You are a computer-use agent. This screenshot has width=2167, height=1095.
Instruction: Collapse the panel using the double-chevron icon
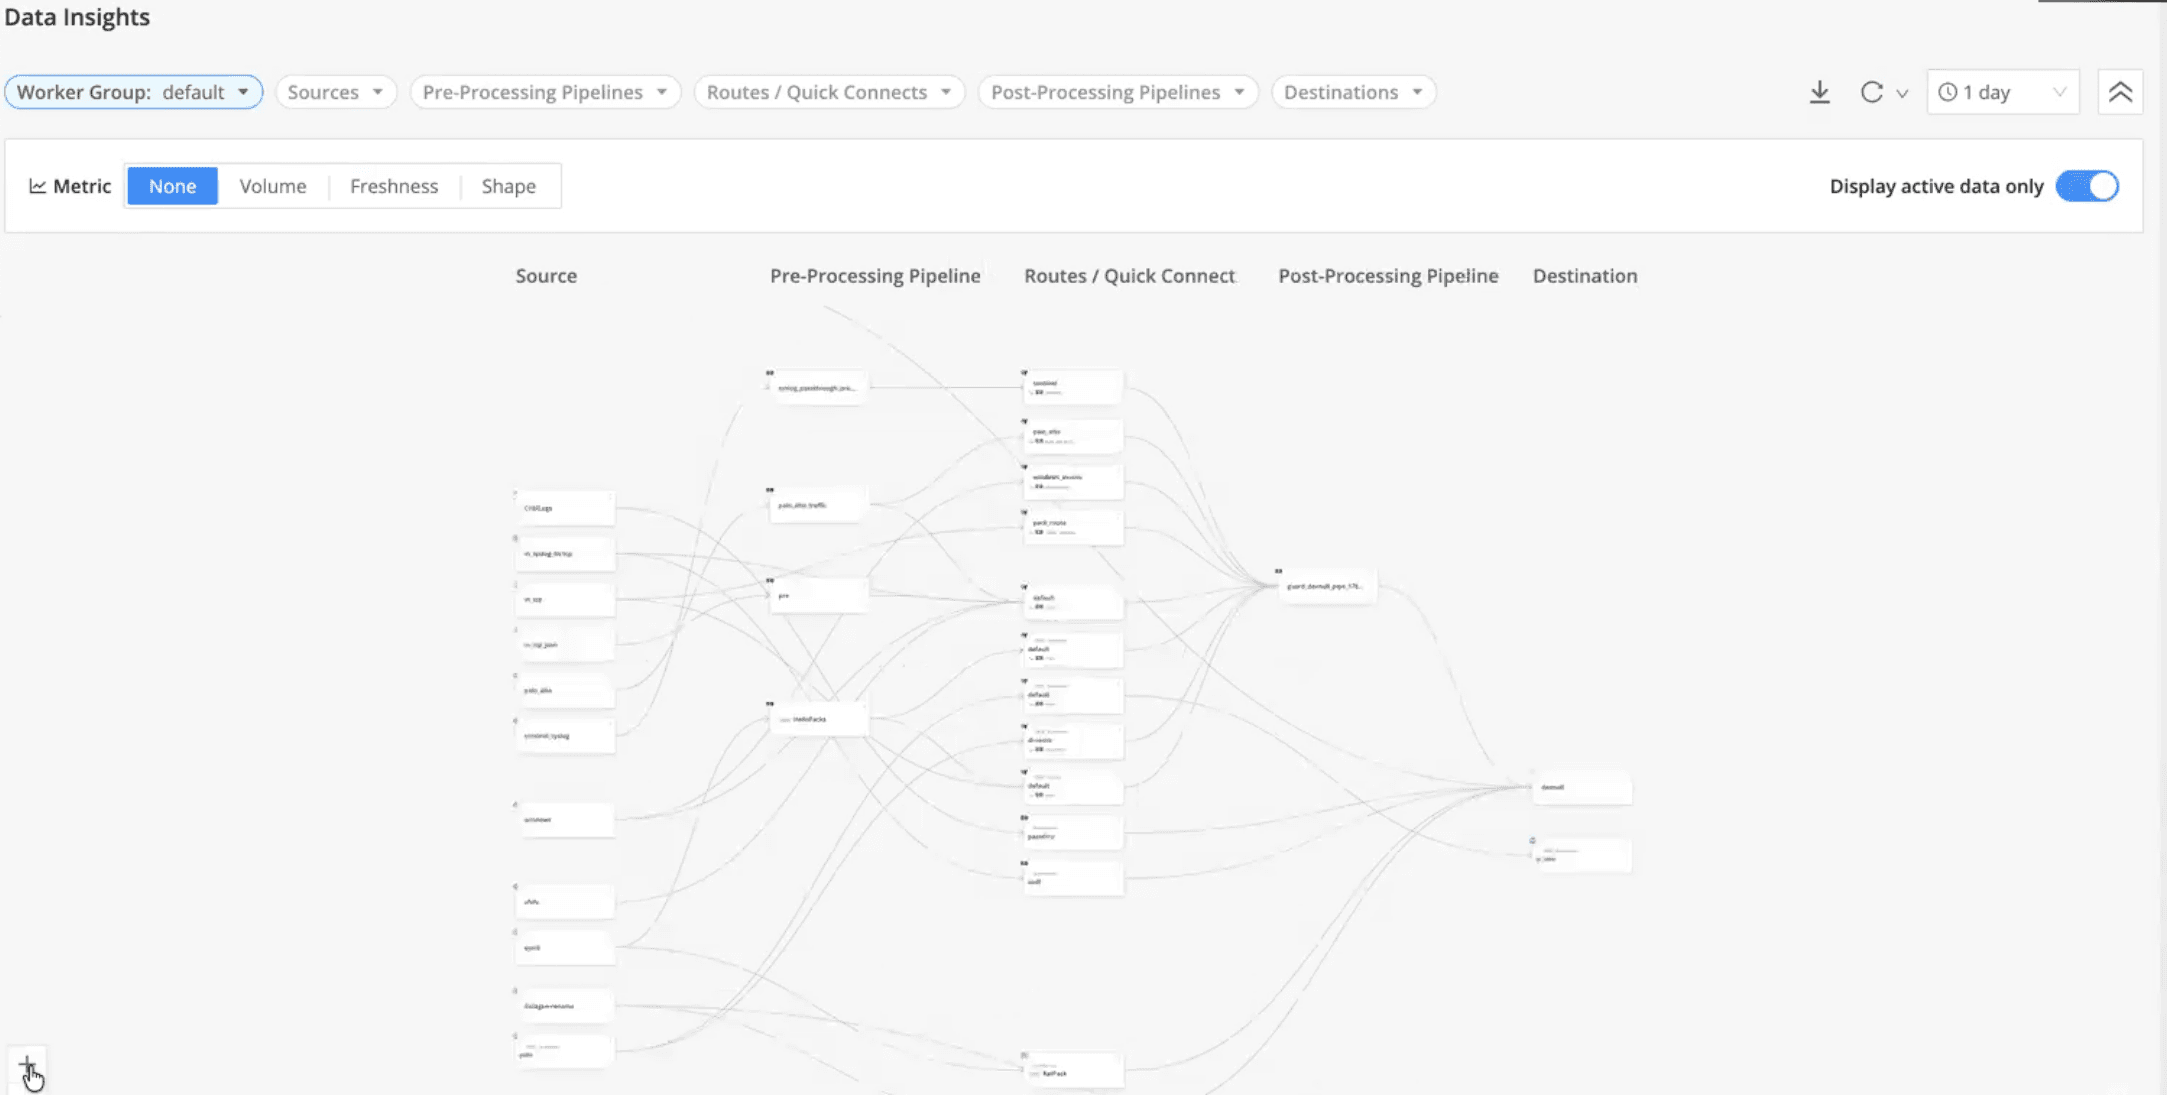2120,91
